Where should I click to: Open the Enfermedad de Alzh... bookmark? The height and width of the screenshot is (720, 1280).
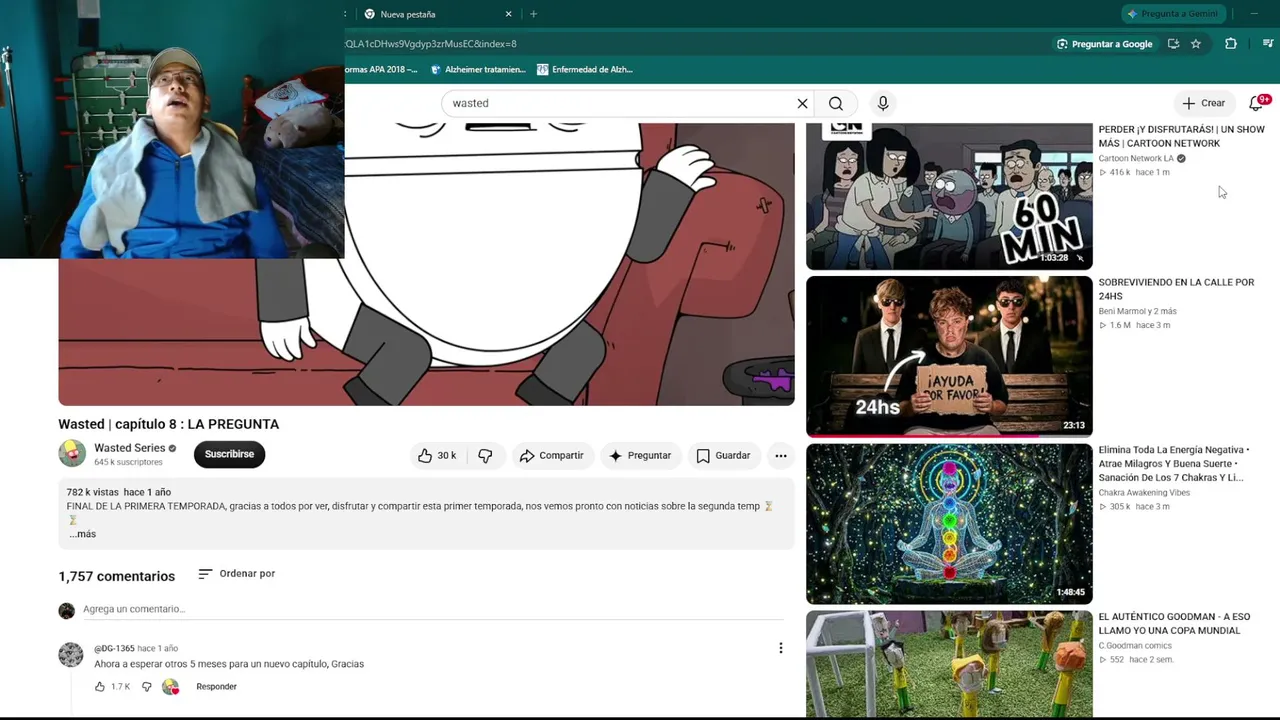coord(584,70)
